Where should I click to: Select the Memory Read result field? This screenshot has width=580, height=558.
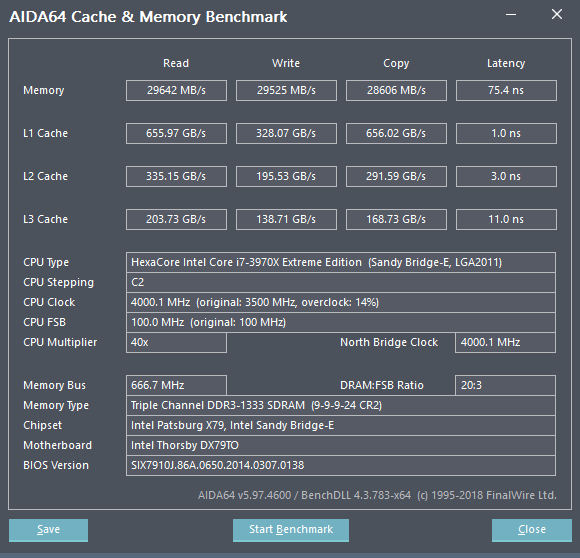coord(176,90)
